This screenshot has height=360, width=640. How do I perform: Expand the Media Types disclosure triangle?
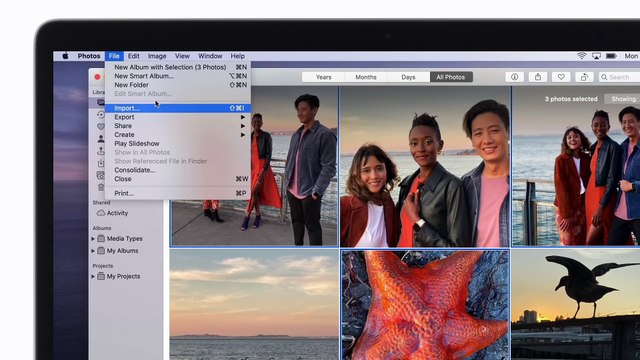pos(93,239)
